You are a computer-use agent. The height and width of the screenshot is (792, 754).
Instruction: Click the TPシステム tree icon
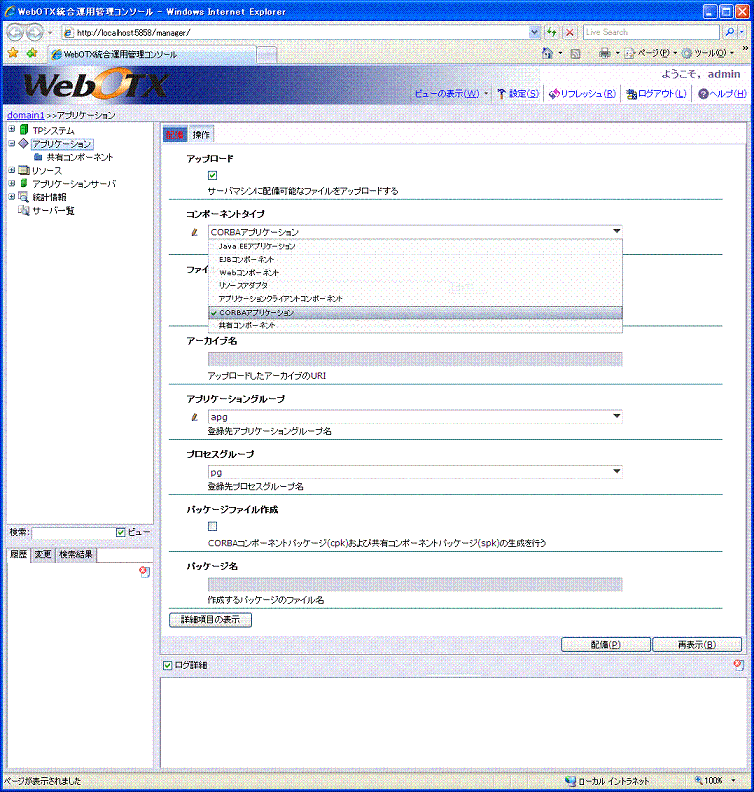[x=24, y=130]
